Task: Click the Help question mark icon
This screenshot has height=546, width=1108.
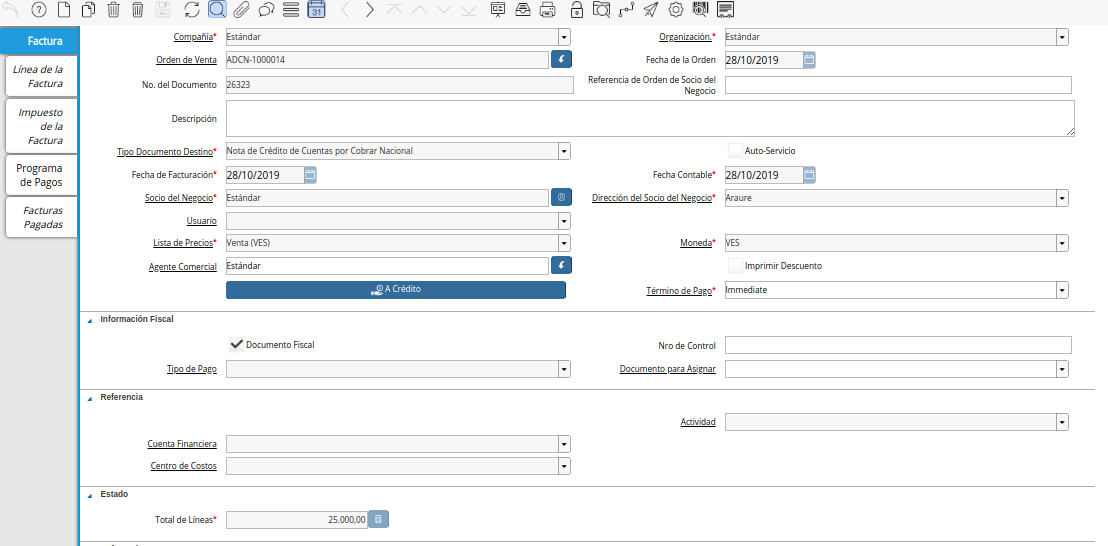Action: coord(38,10)
